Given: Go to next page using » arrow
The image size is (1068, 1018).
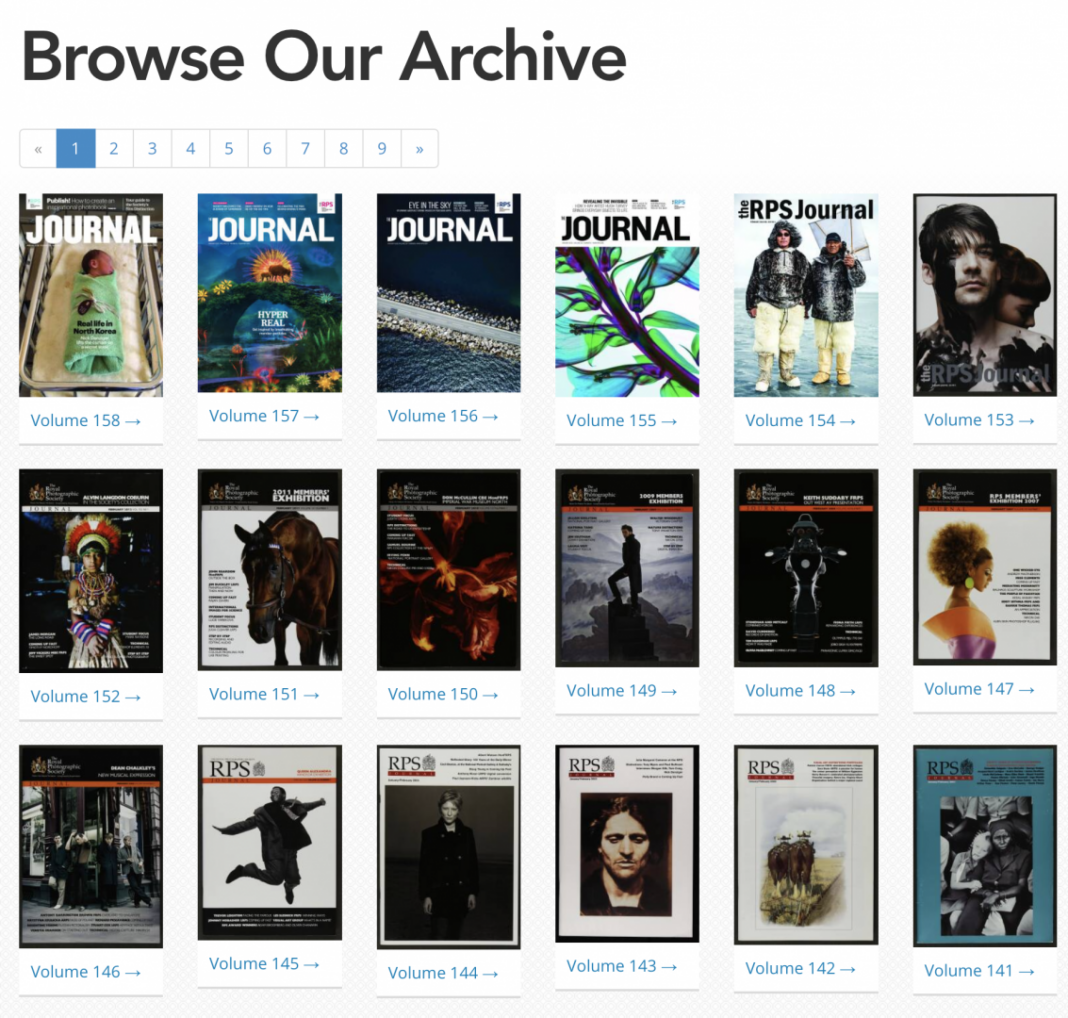Looking at the screenshot, I should pos(419,149).
